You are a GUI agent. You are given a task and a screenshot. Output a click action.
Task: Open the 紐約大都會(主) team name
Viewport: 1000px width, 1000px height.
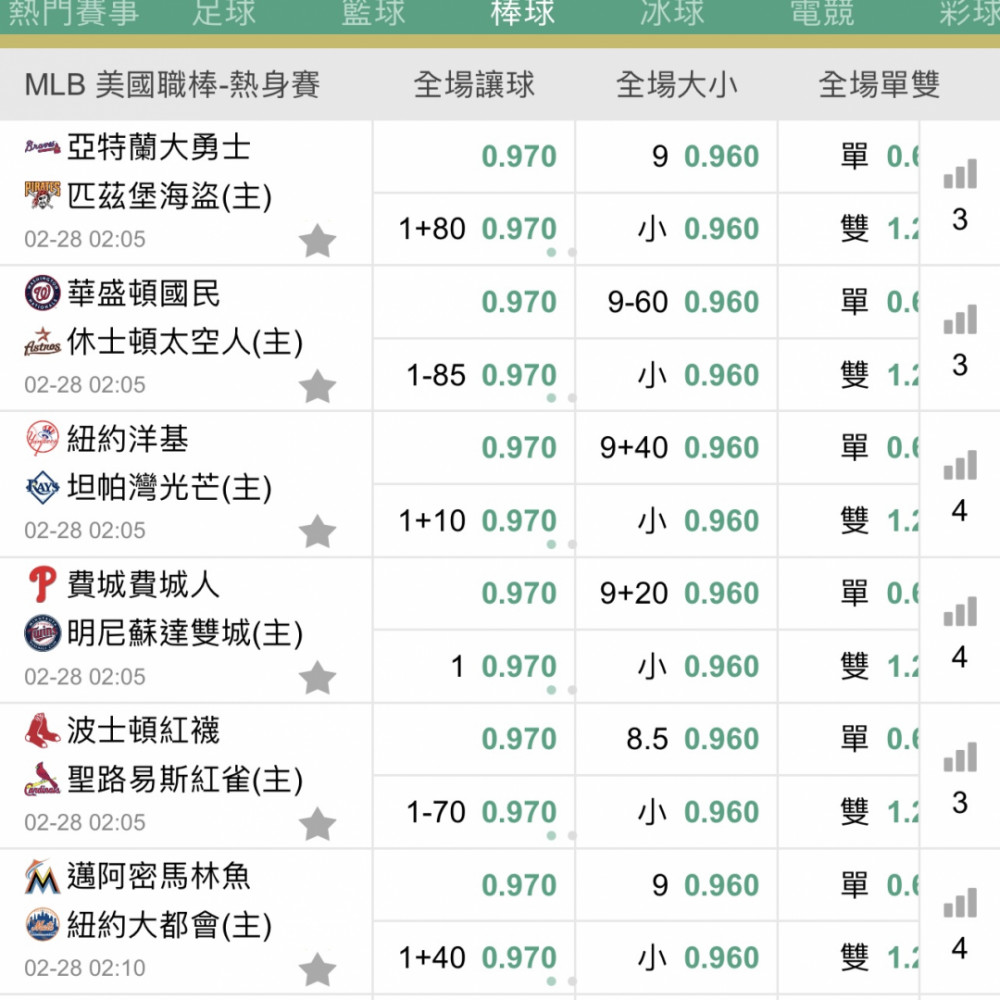[170, 925]
